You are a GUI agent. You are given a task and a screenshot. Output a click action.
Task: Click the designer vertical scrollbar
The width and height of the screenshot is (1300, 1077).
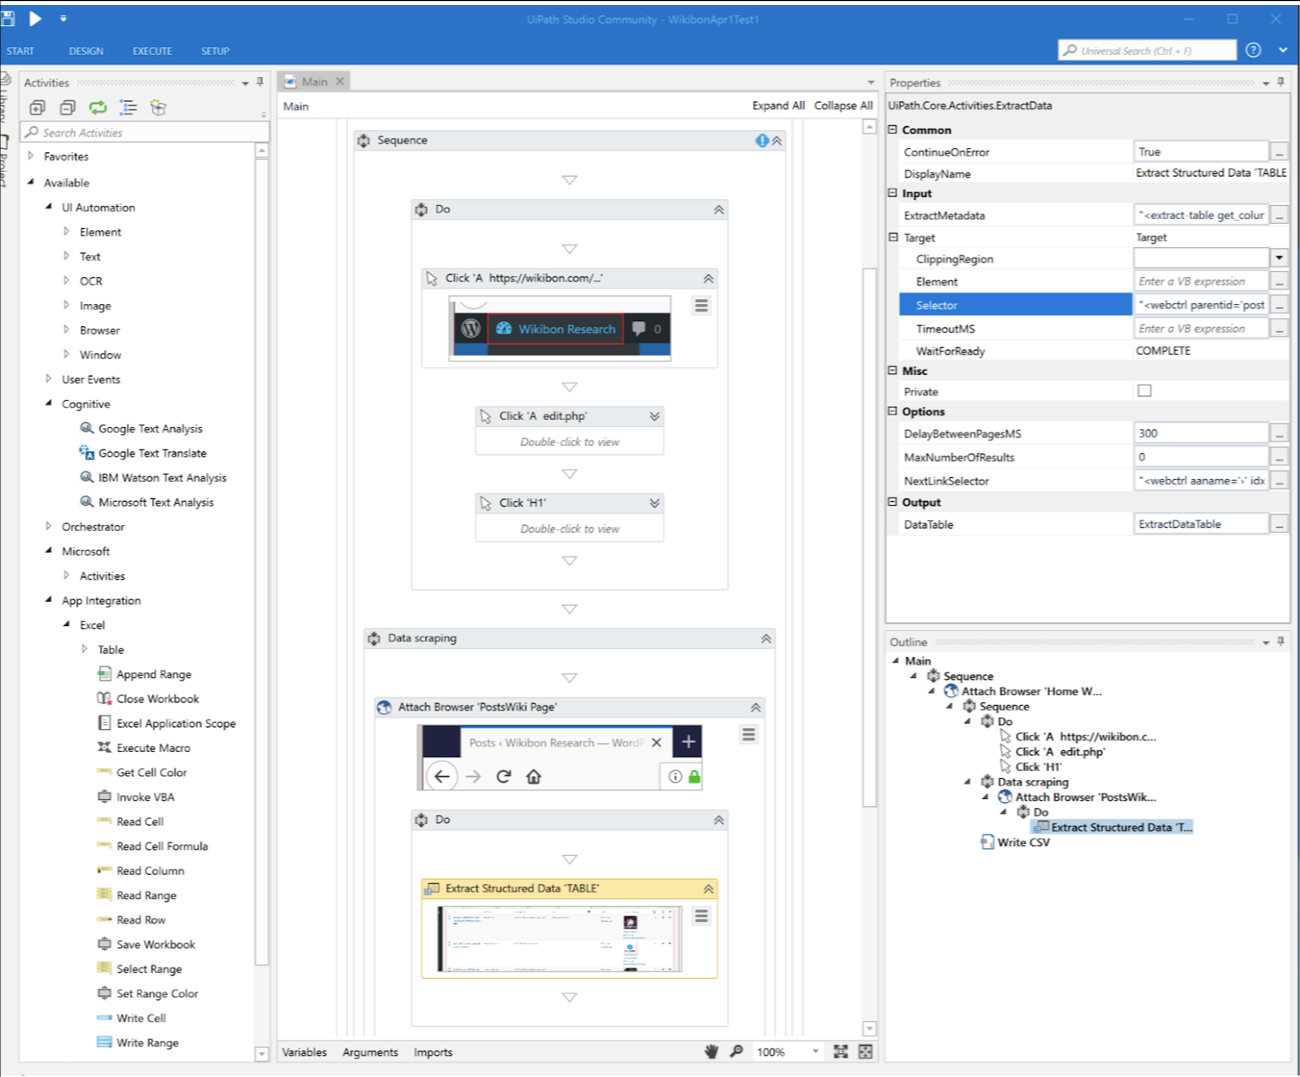tap(869, 537)
